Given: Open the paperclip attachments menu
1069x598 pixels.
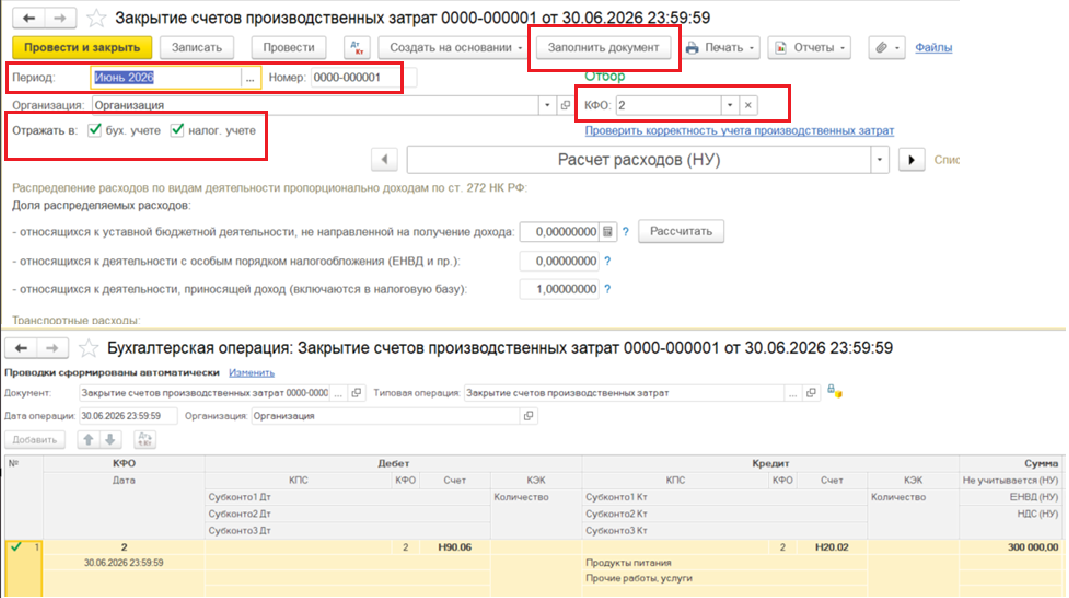Looking at the screenshot, I should (x=887, y=47).
